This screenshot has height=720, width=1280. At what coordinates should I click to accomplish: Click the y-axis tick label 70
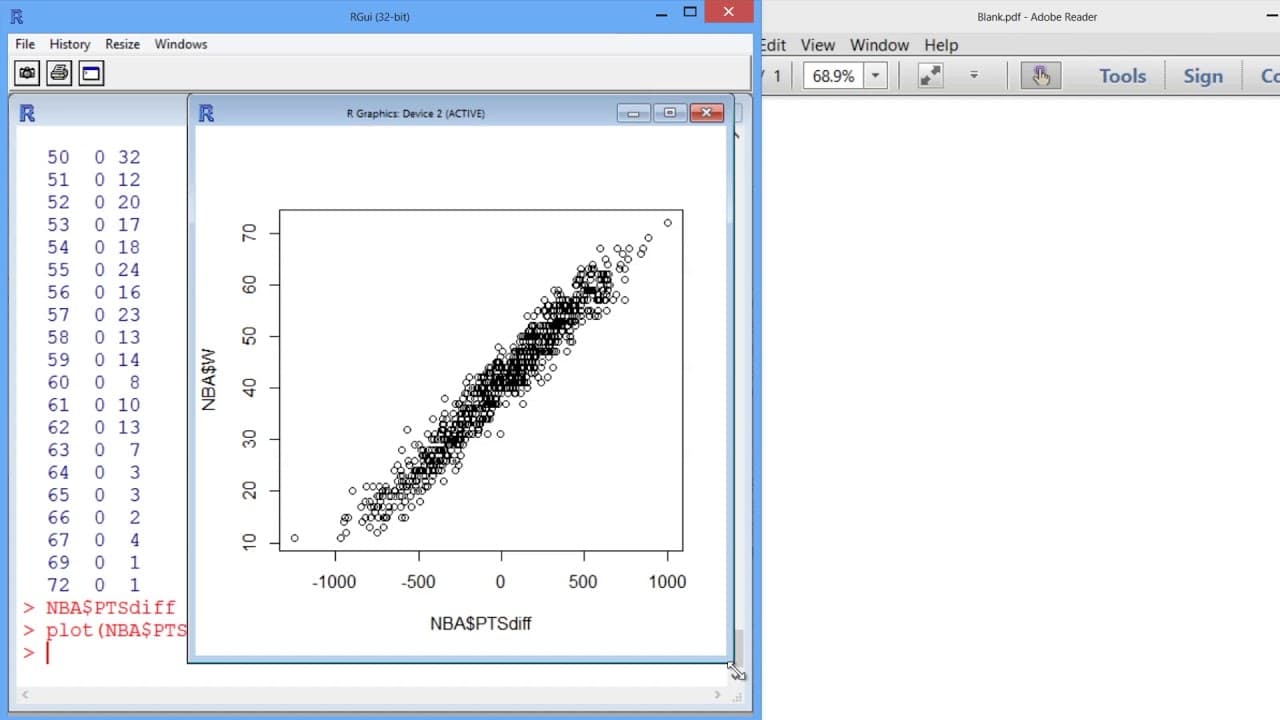pos(250,232)
